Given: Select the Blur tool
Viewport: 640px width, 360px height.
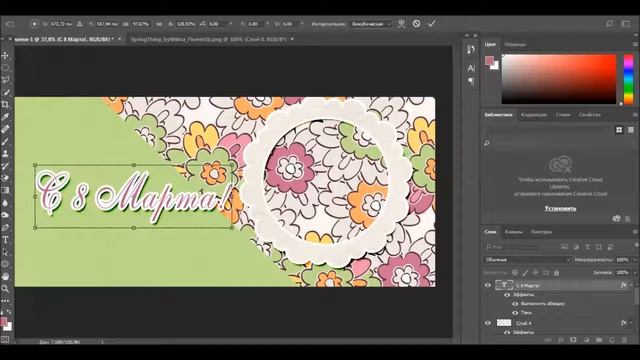Looking at the screenshot, I should (x=5, y=203).
